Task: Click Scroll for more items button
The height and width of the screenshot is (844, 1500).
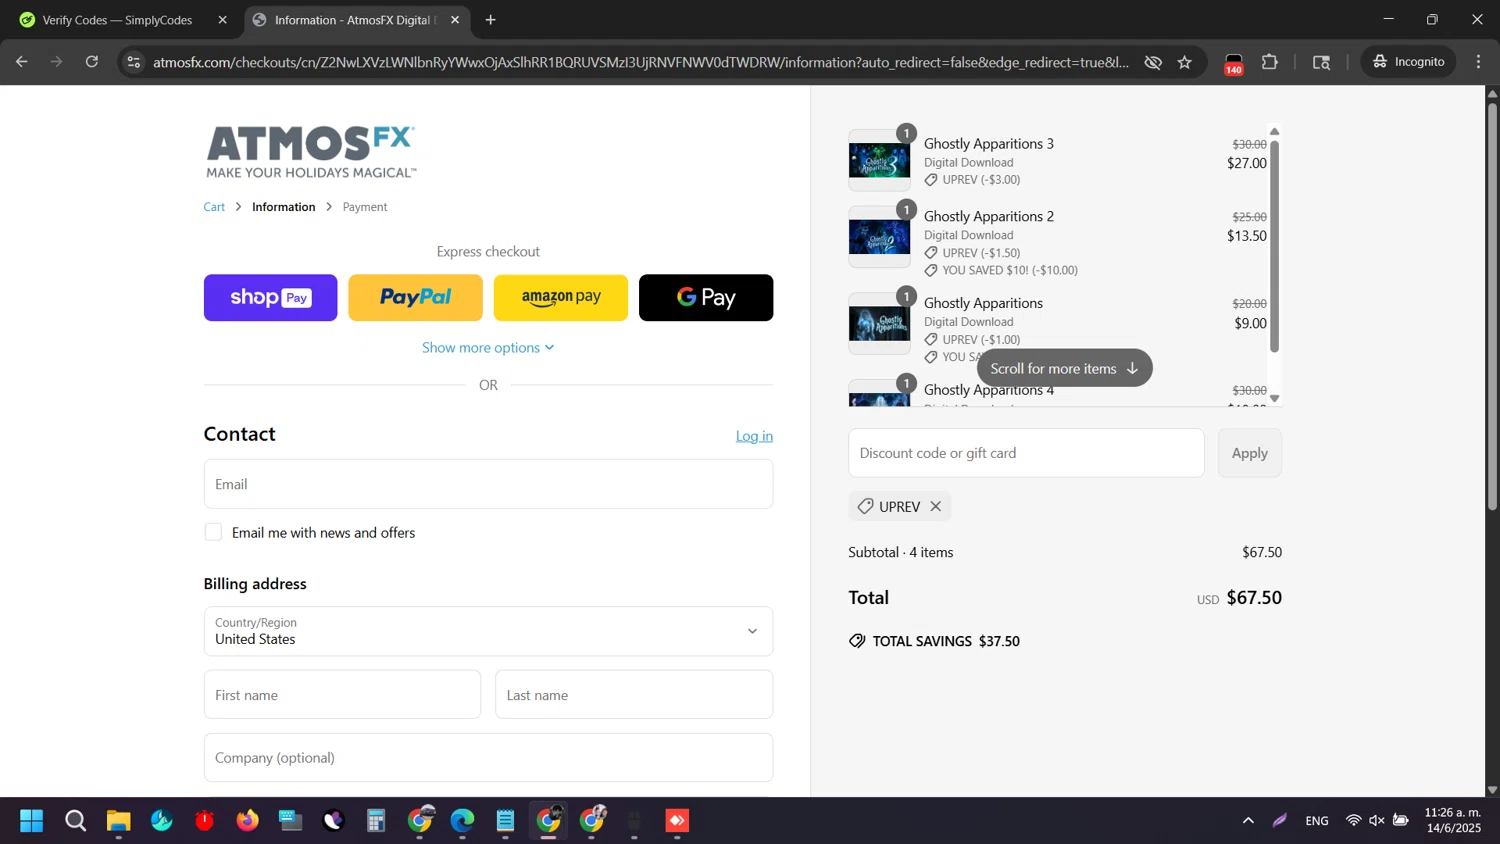Action: [x=1064, y=368]
